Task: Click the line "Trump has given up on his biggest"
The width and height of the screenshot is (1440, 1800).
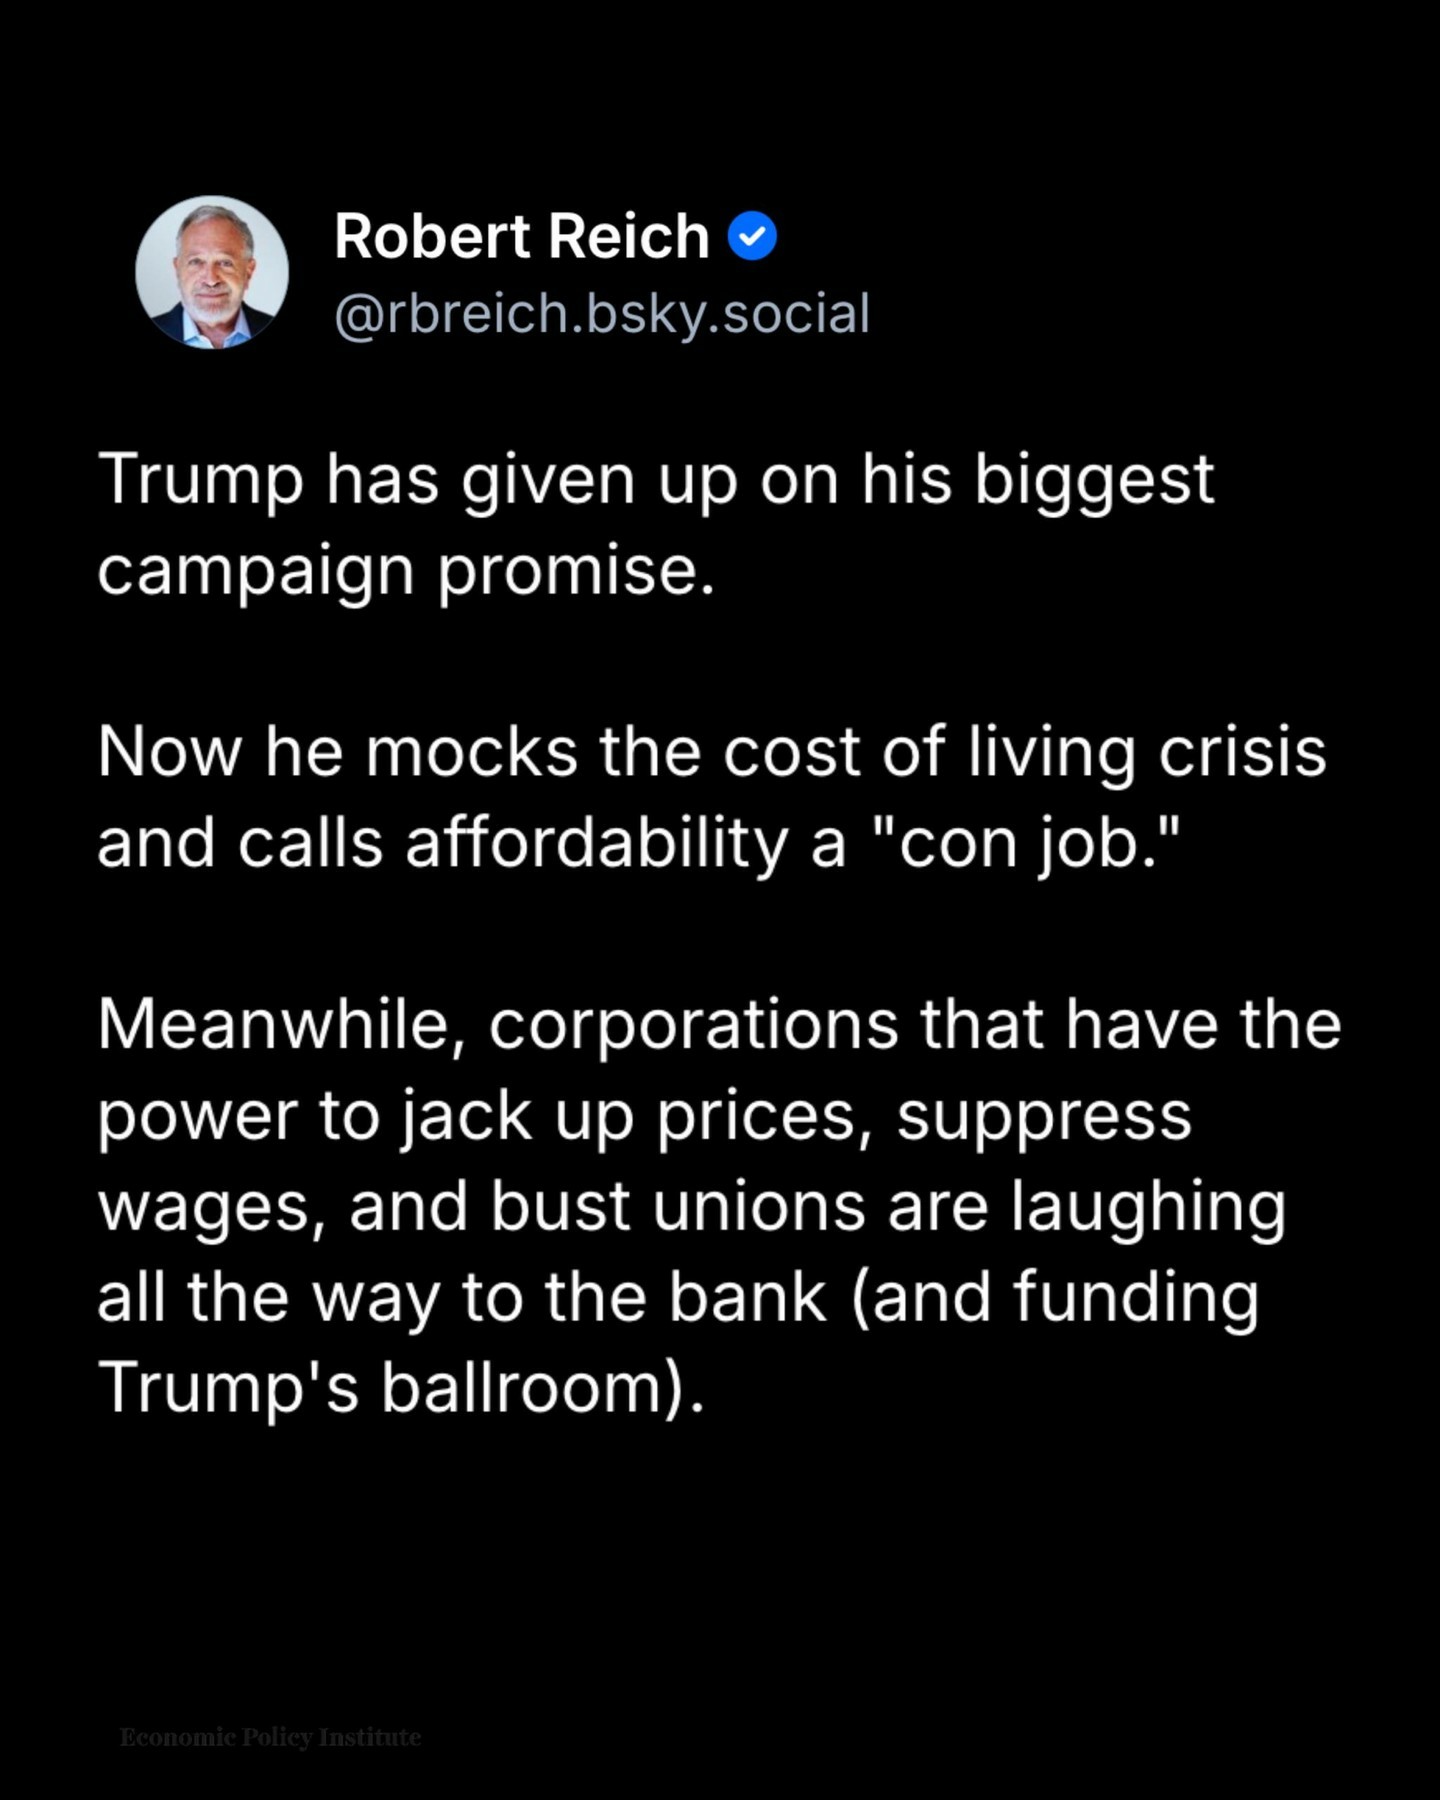Action: click(655, 480)
